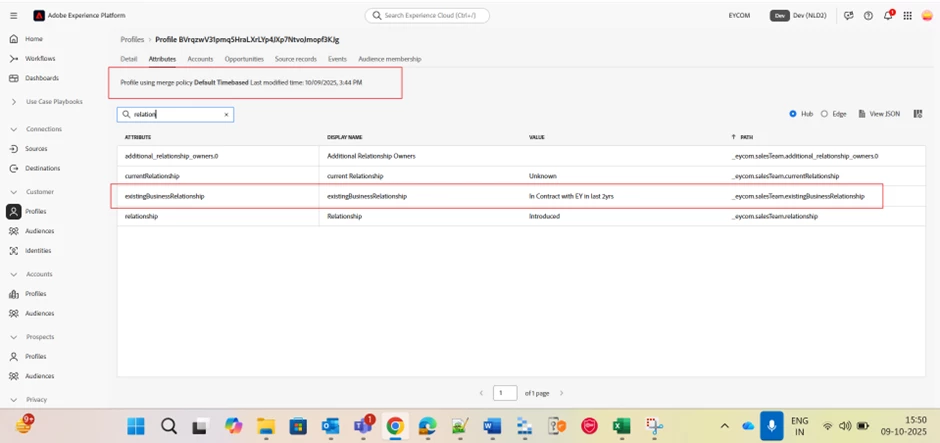Viewport: 940px width, 443px height.
Task: Switch to the Detail tab
Action: [x=129, y=59]
